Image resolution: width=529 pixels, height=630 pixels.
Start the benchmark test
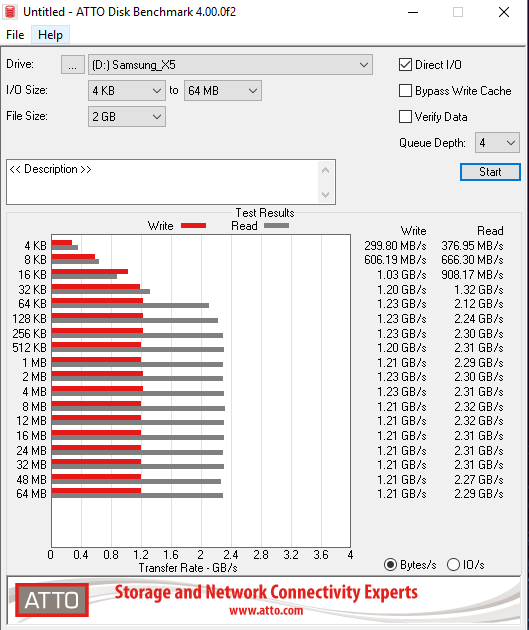(490, 172)
